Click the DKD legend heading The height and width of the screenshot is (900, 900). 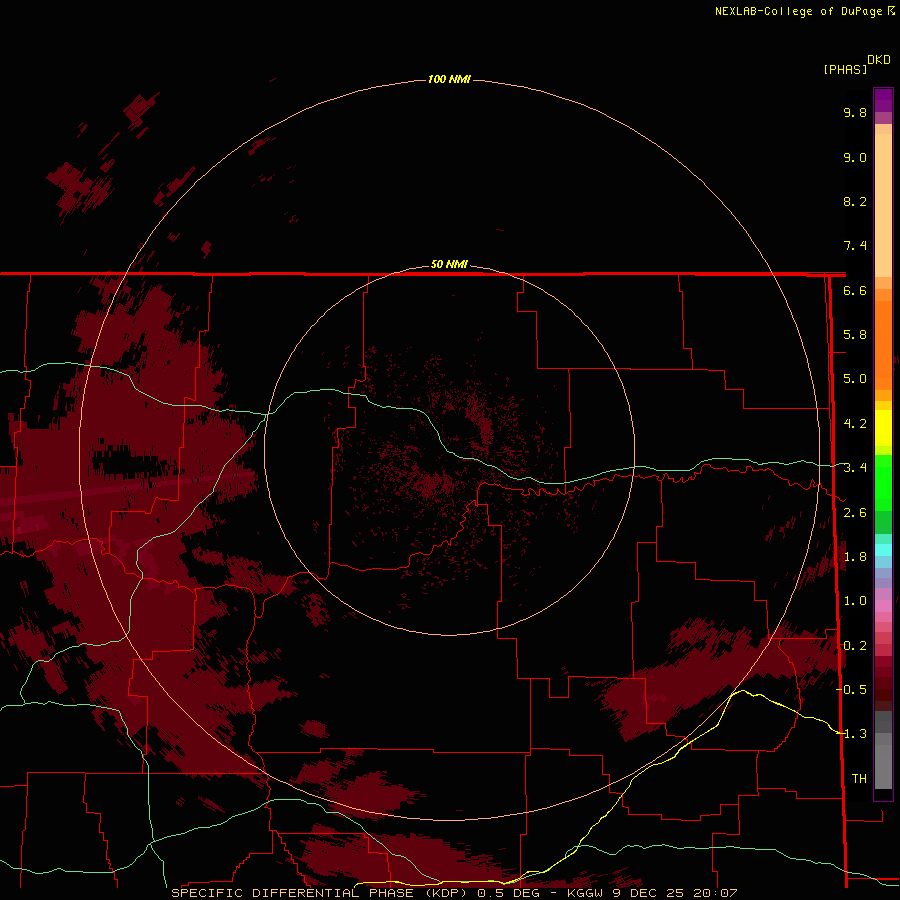[879, 60]
